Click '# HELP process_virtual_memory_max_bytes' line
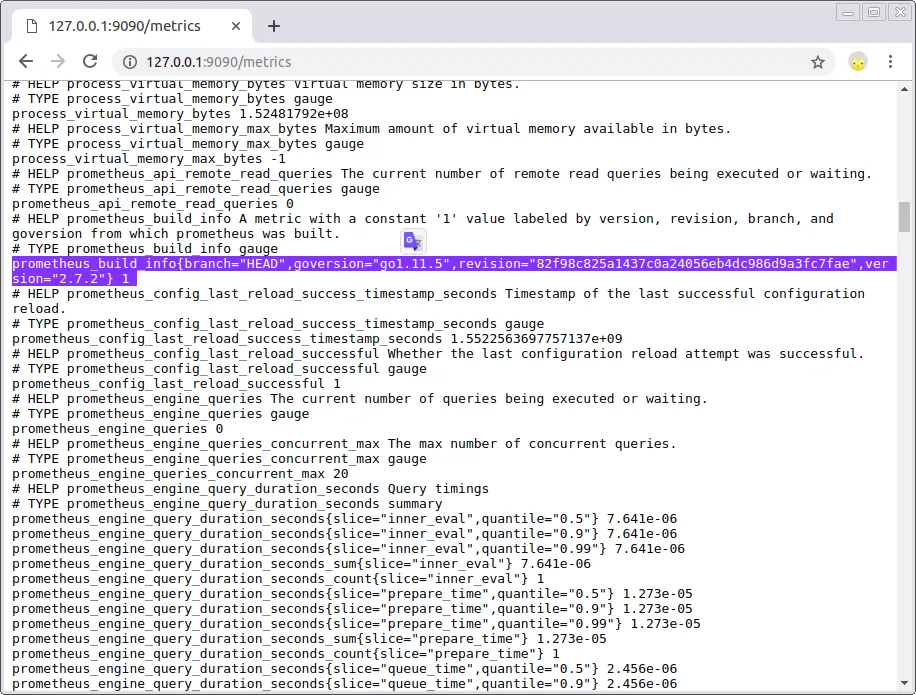Screen dimensions: 916x695 click(x=372, y=128)
